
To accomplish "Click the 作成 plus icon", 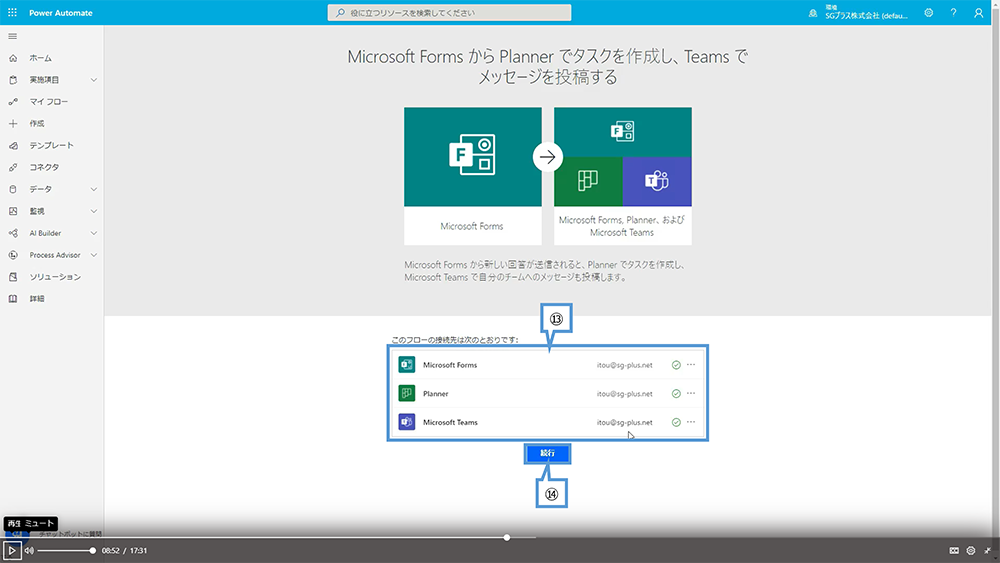I will click(x=13, y=124).
